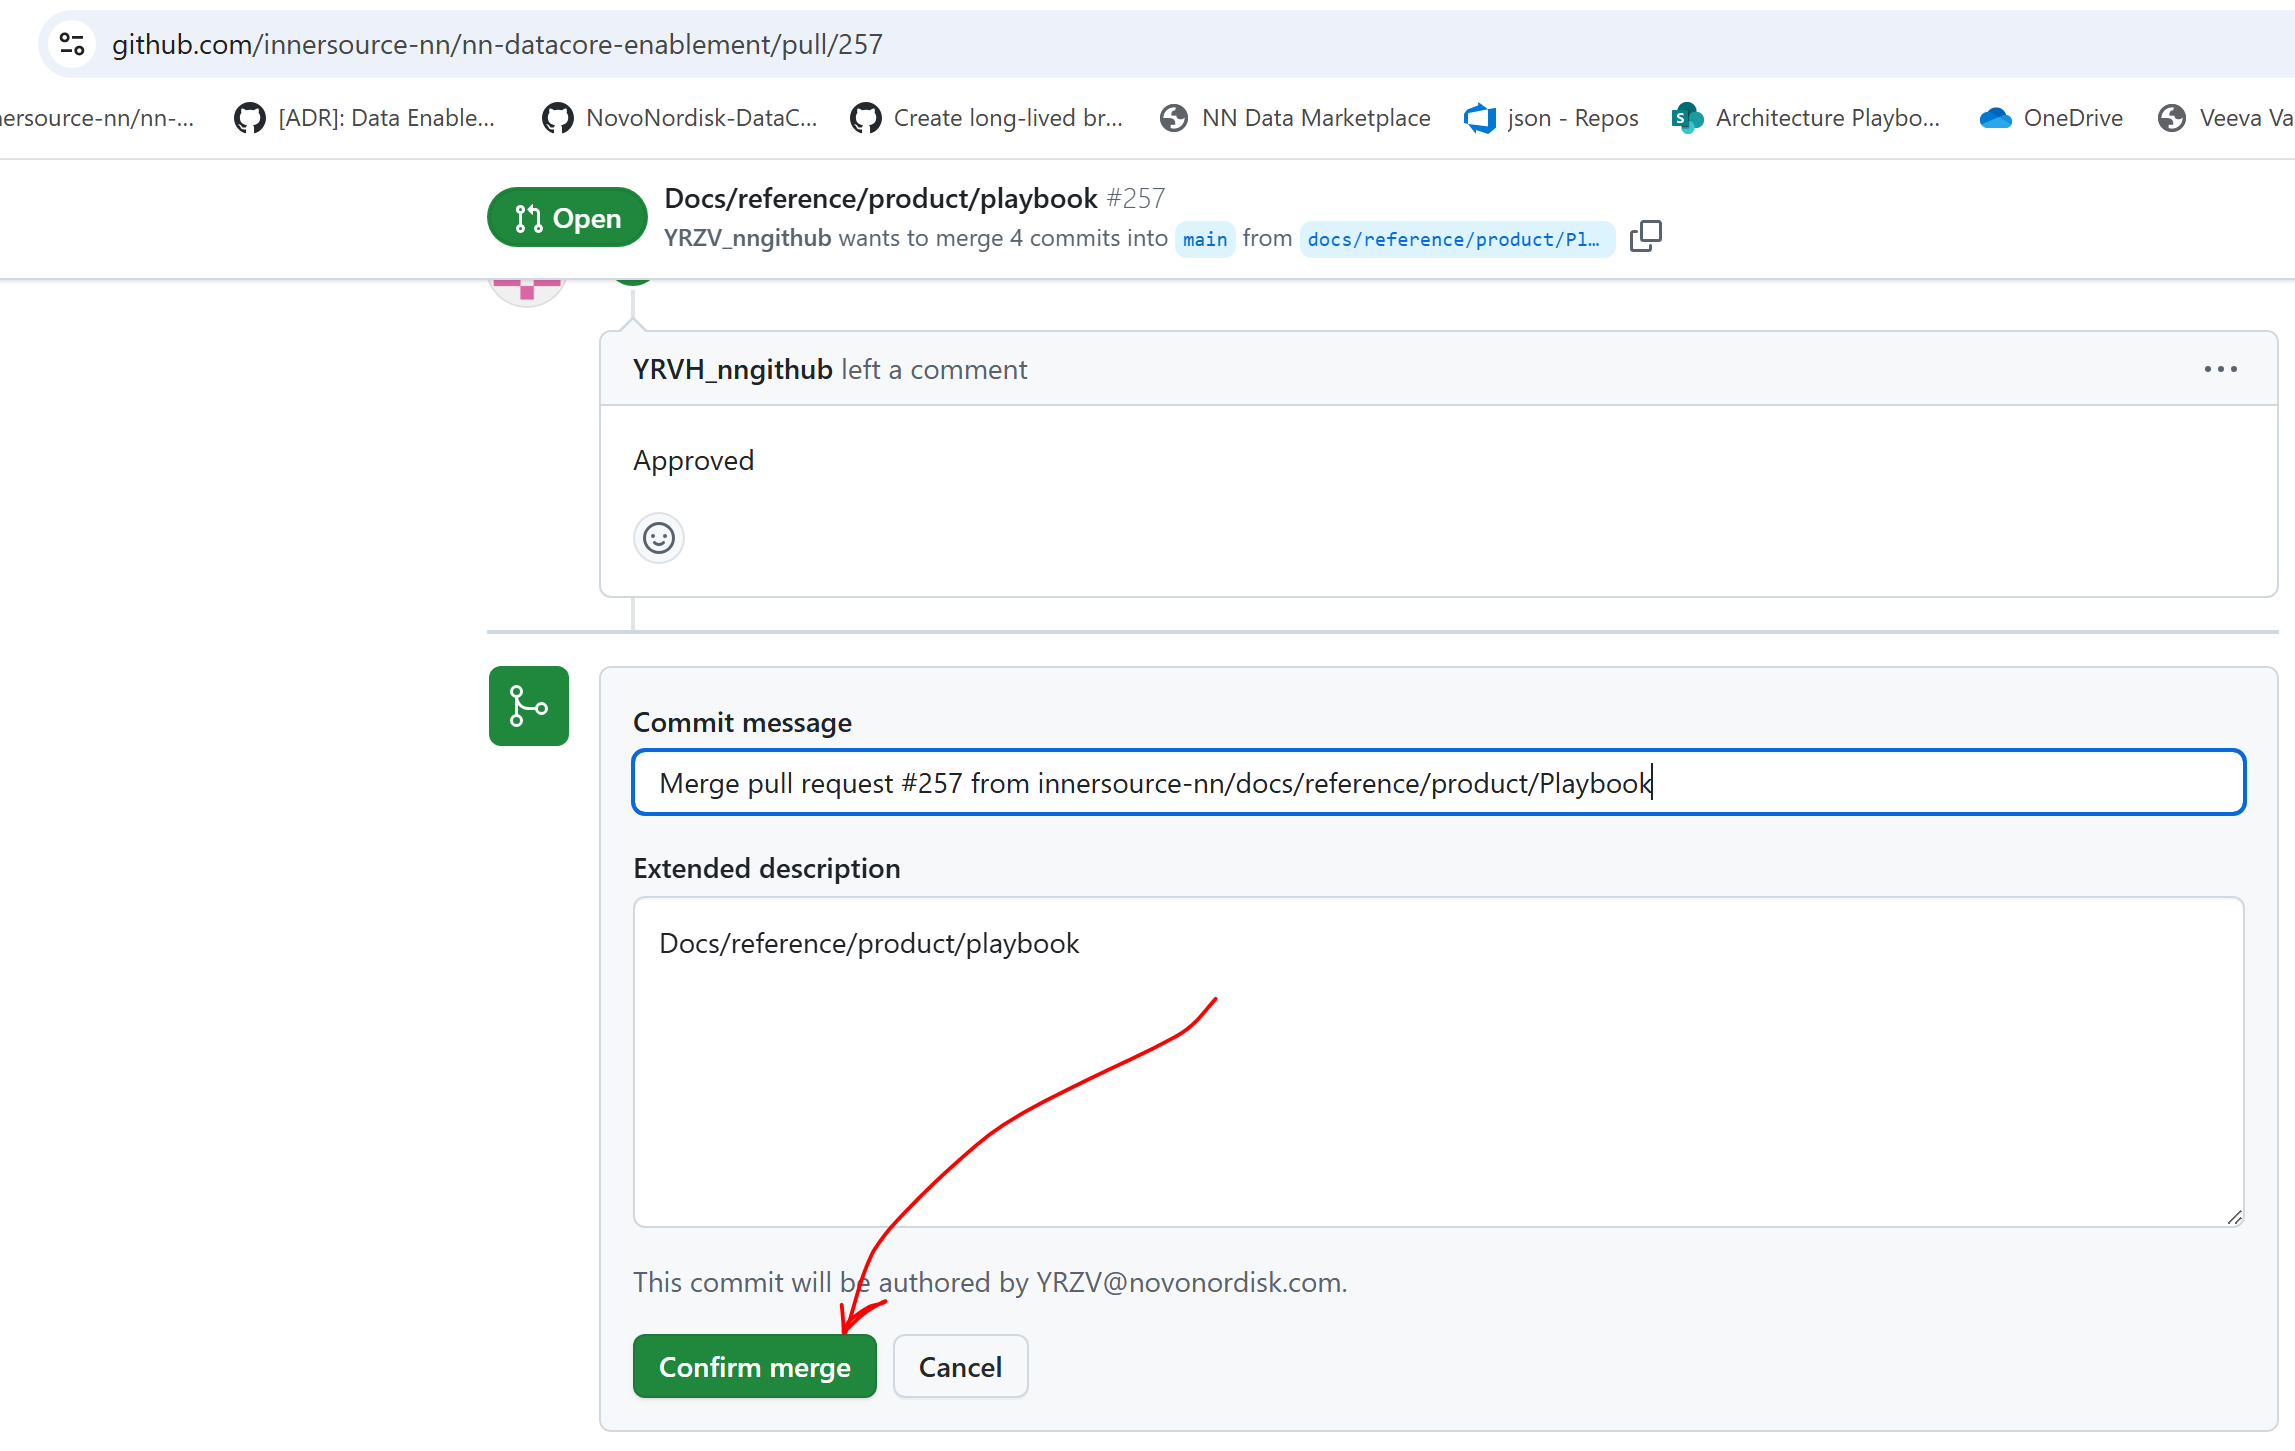Click the green Open status badge
Viewport: 2295px width, 1451px height.
pos(568,218)
